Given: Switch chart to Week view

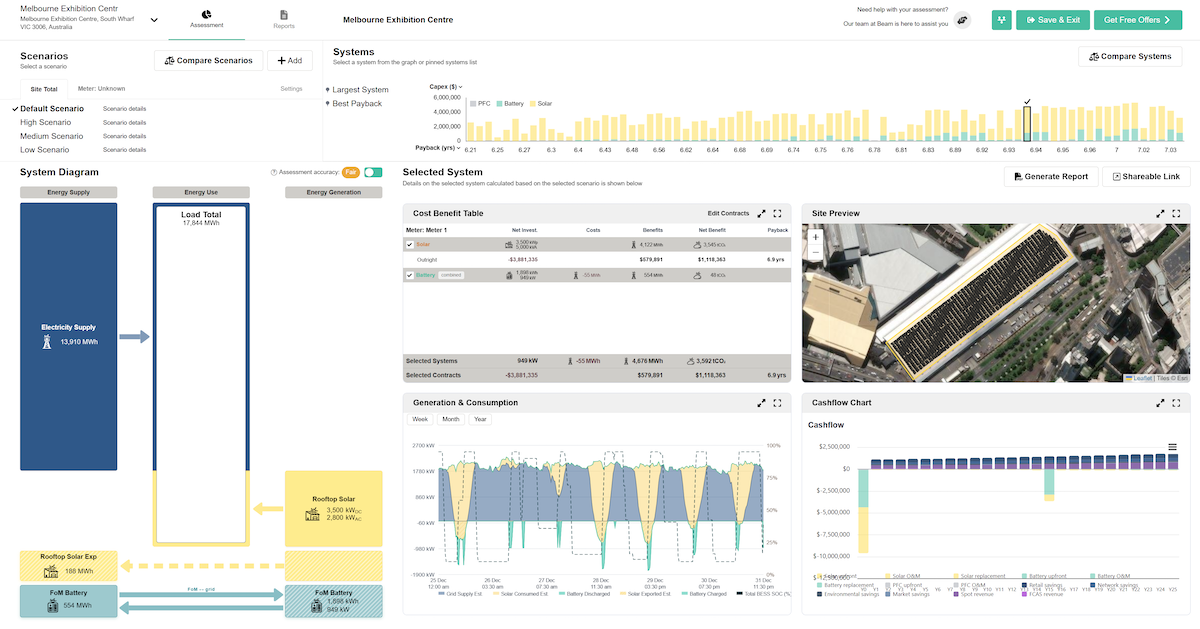Looking at the screenshot, I should tap(420, 420).
